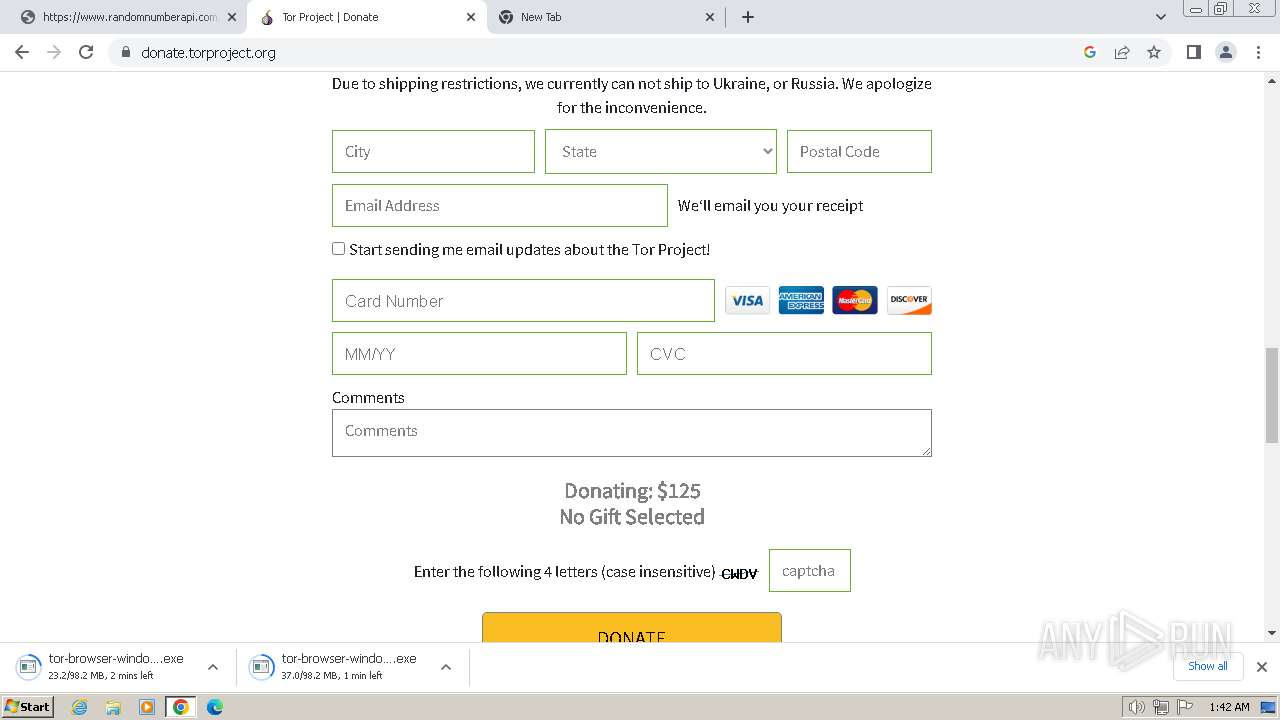Toggle the browser side panel
Image resolution: width=1280 pixels, height=720 pixels.
pyautogui.click(x=1193, y=52)
